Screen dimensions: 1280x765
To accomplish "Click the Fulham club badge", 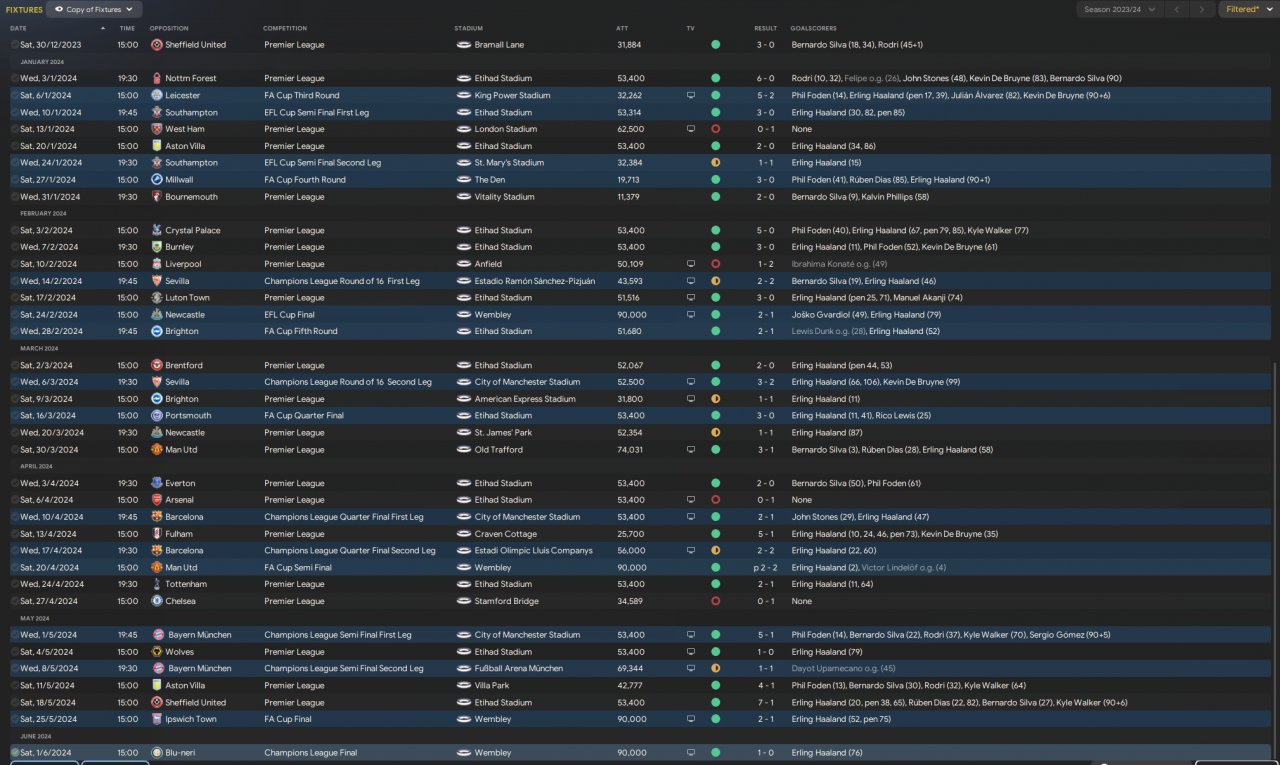I will pyautogui.click(x=157, y=534).
